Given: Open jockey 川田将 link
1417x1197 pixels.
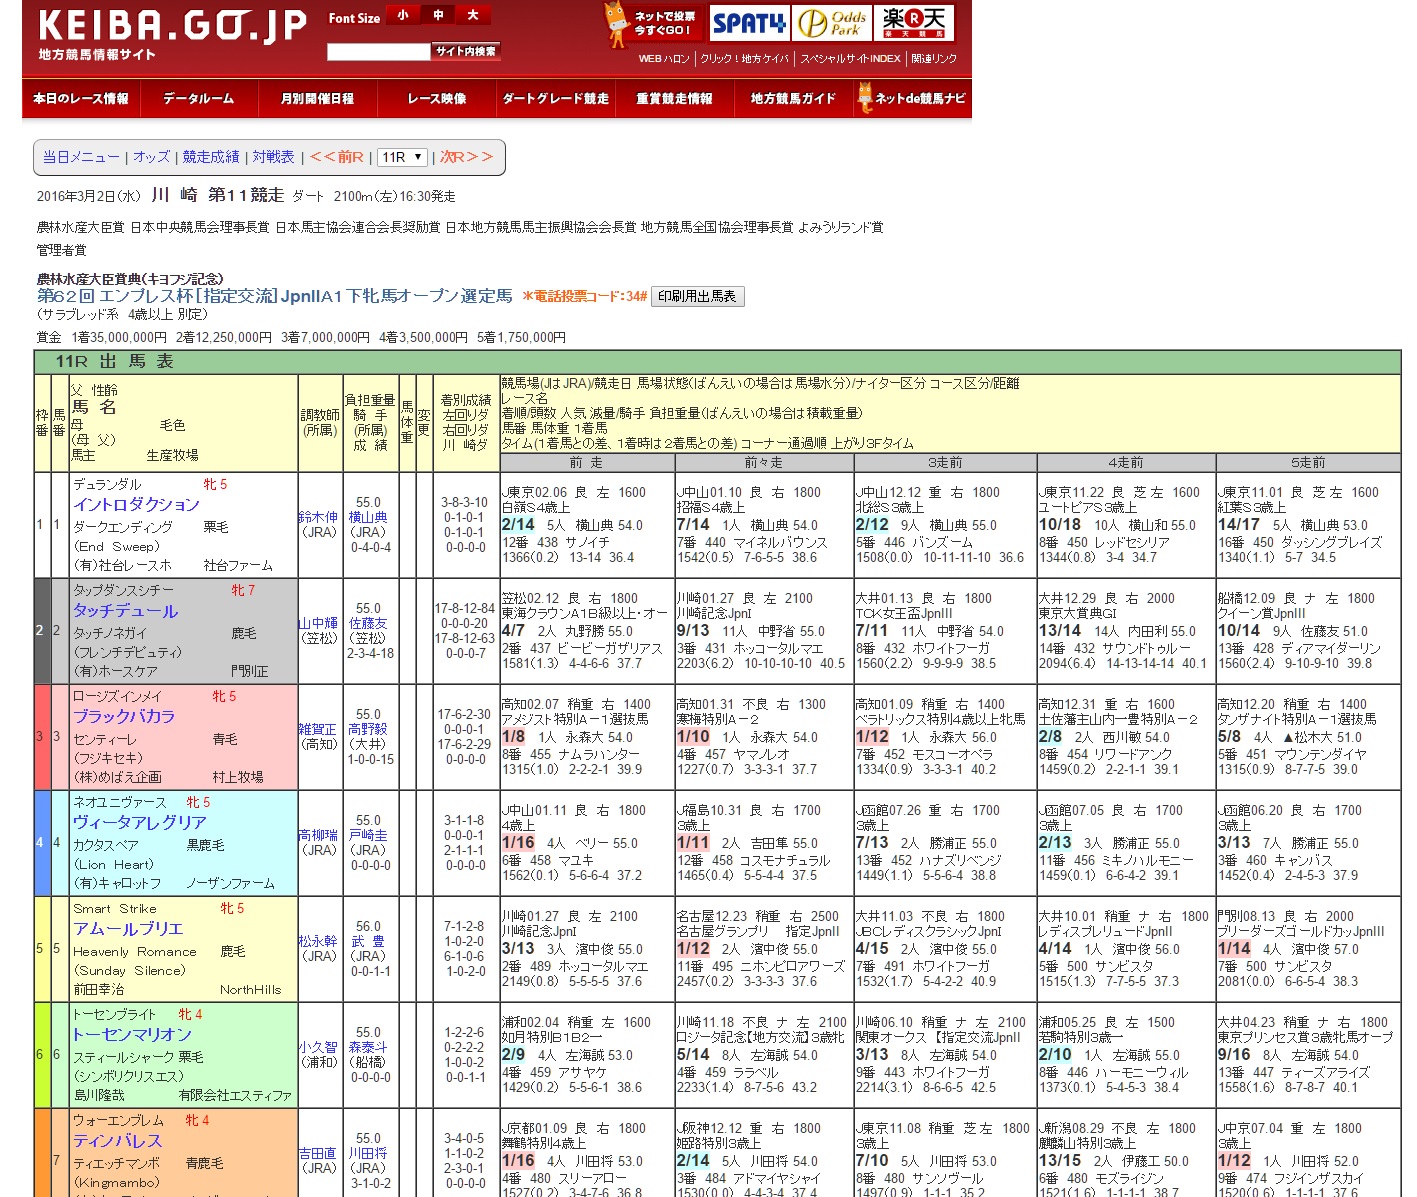Looking at the screenshot, I should tap(368, 1153).
